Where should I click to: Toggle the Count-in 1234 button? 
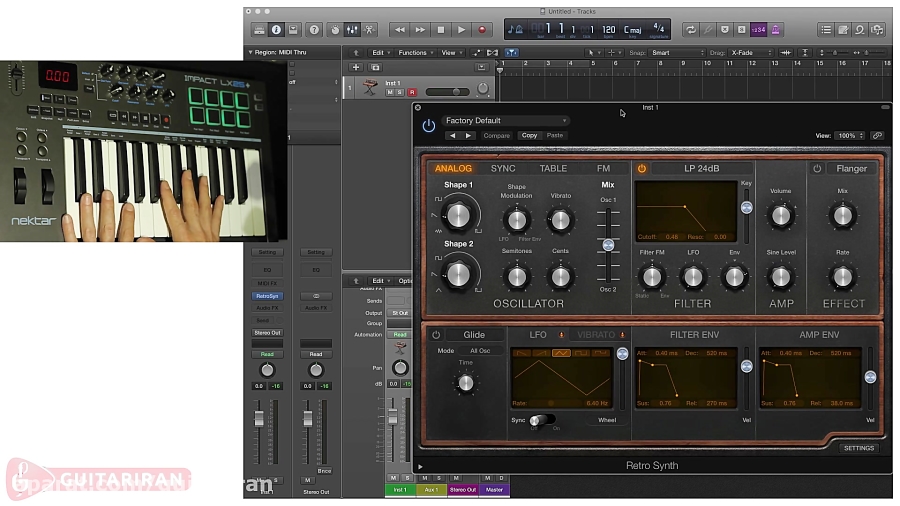point(758,30)
